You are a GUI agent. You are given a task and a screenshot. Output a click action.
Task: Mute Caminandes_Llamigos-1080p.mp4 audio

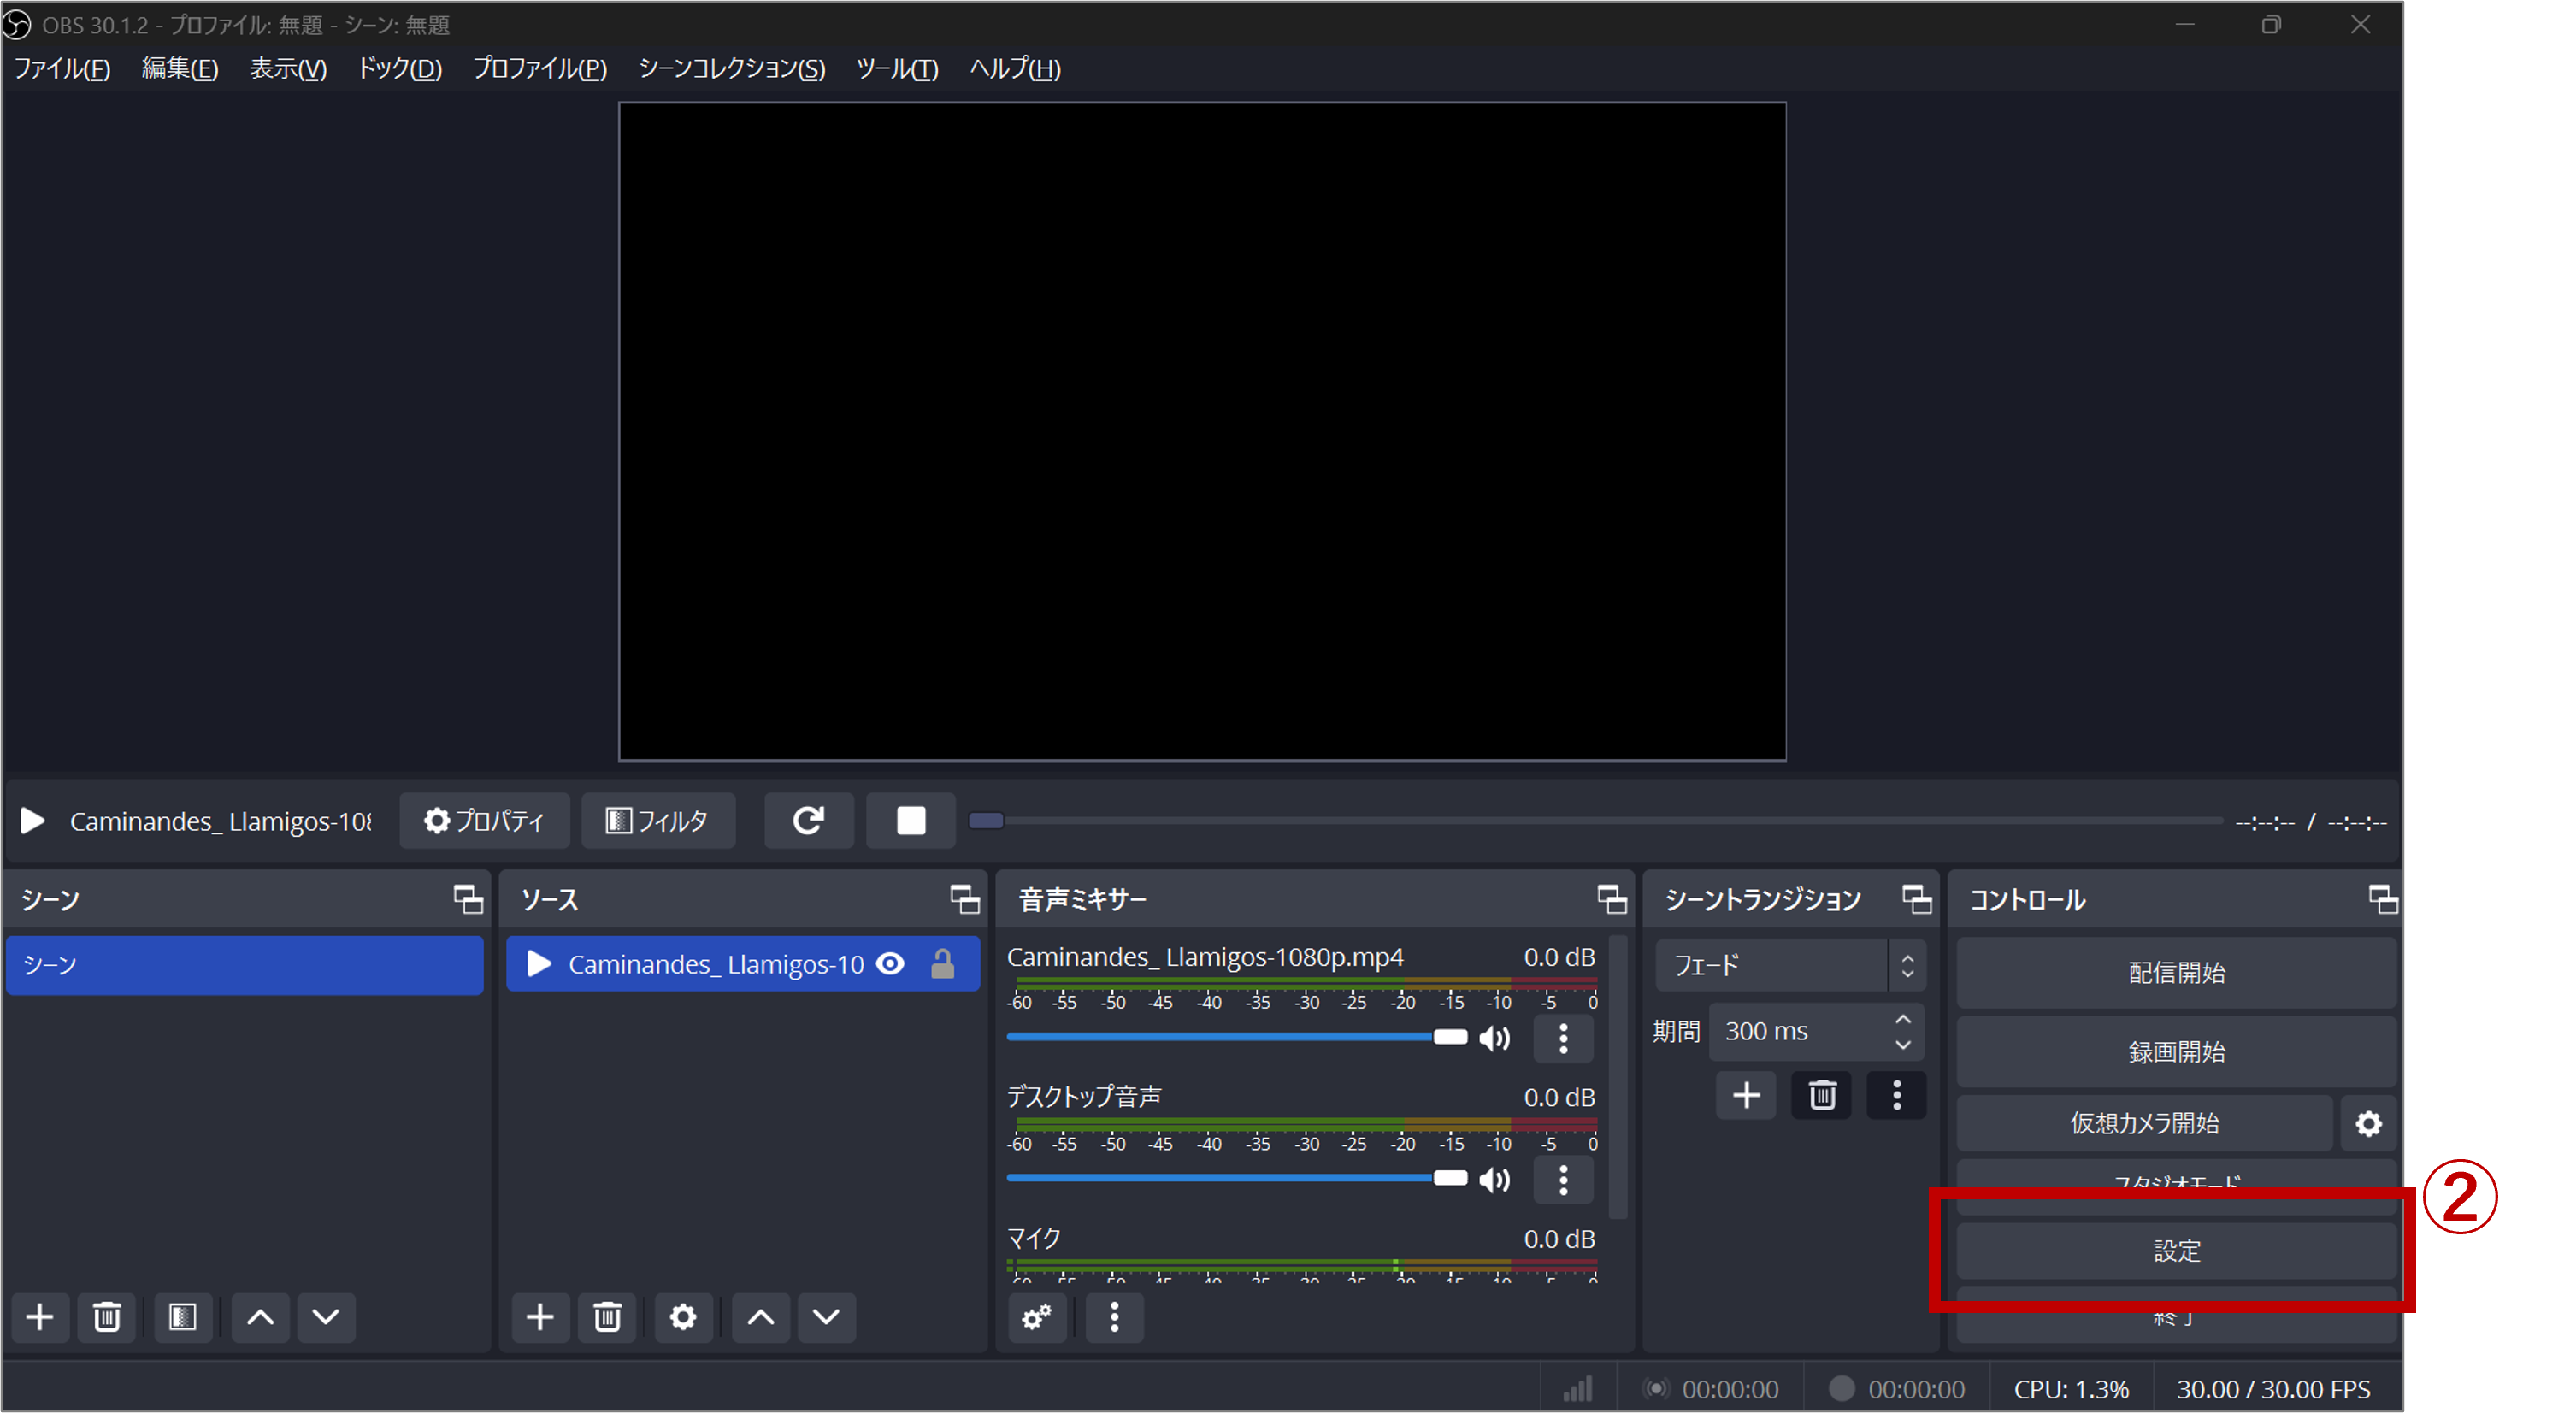(x=1494, y=1038)
